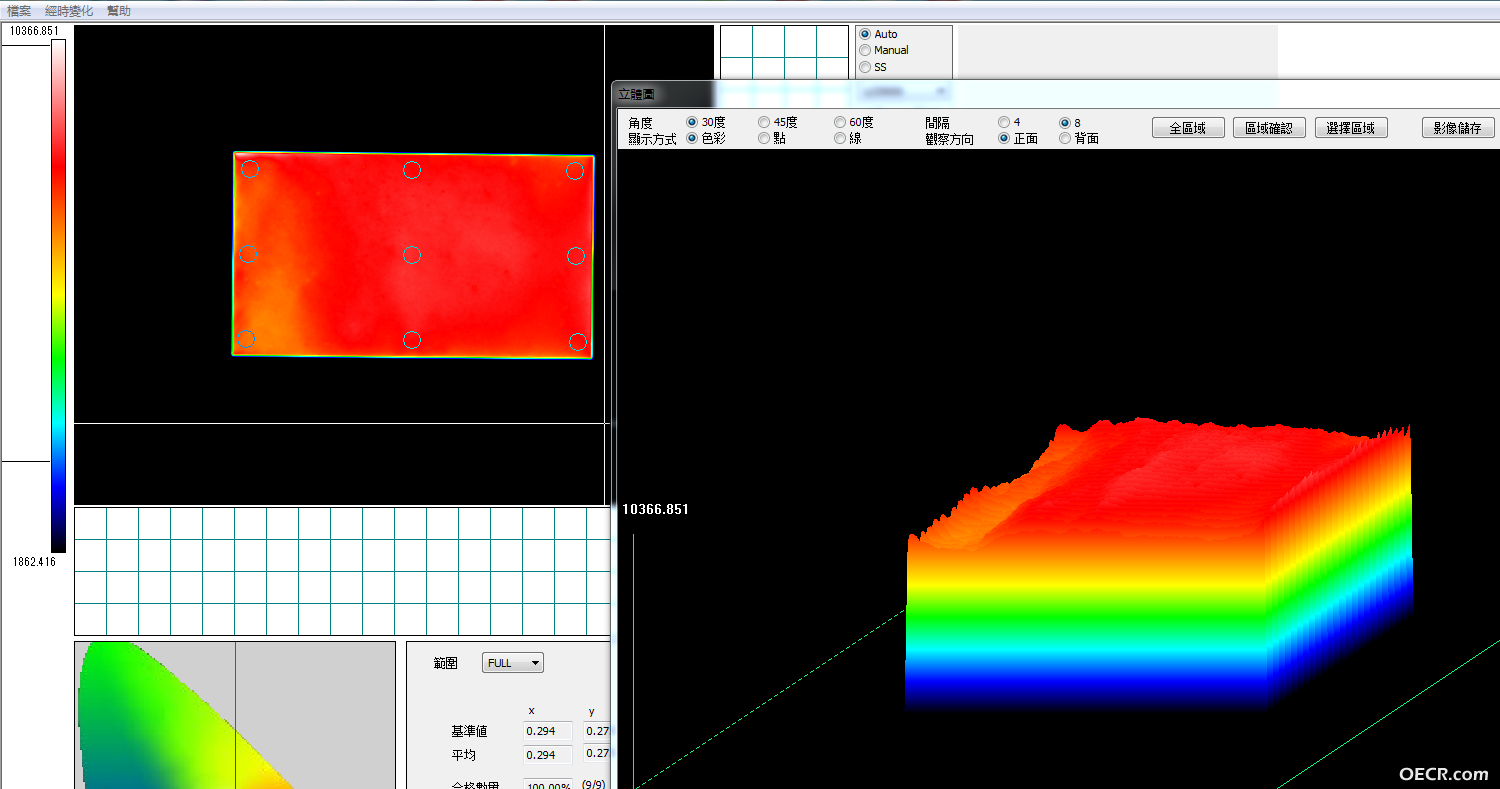Open the 經時變化 menu
Image resolution: width=1500 pixels, height=789 pixels.
coord(69,11)
